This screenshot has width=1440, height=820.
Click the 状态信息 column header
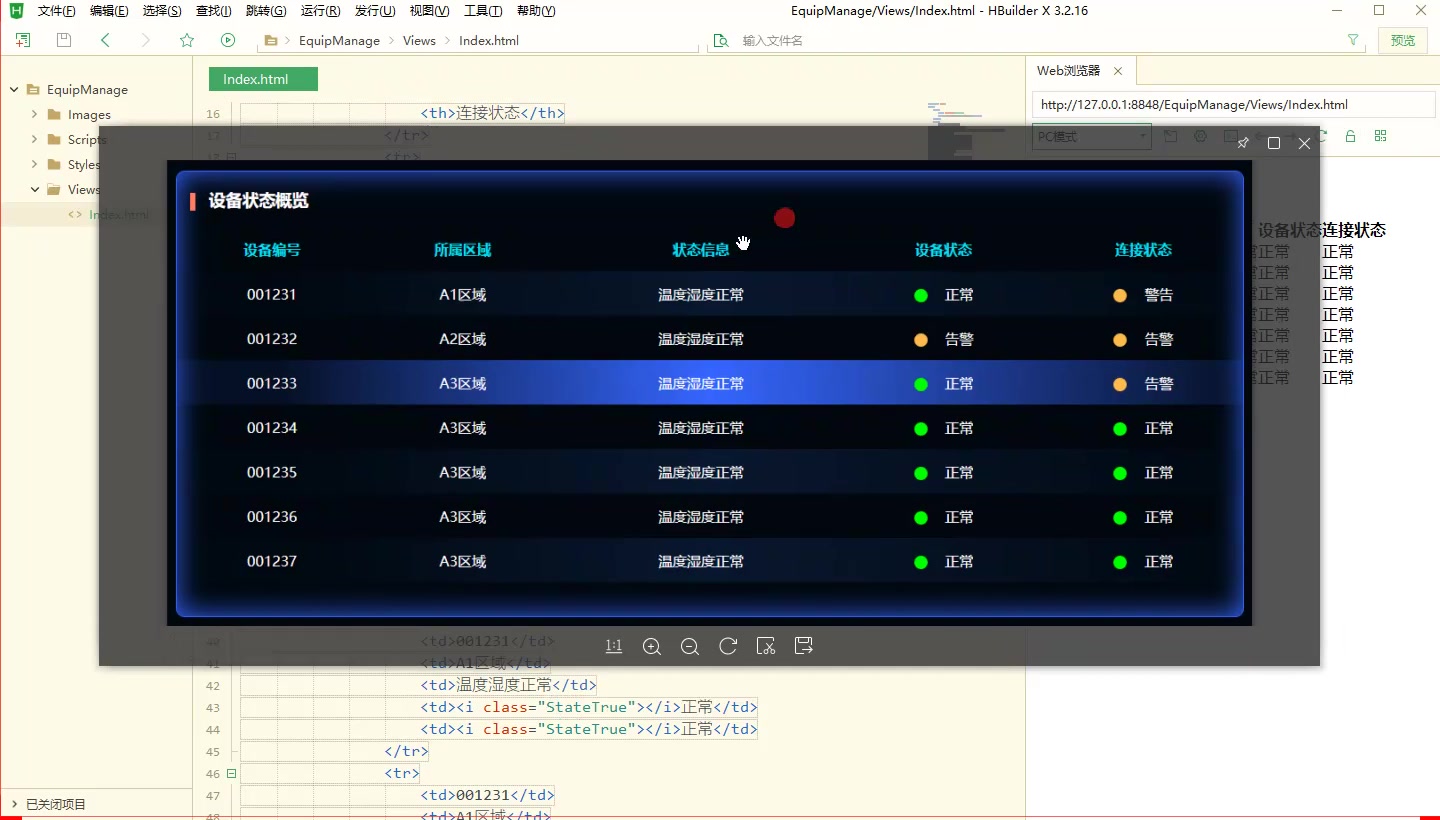pyautogui.click(x=701, y=250)
